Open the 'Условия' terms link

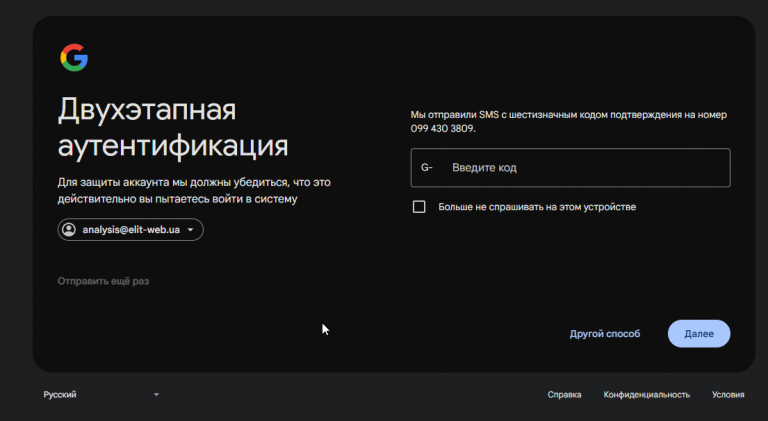click(x=728, y=395)
